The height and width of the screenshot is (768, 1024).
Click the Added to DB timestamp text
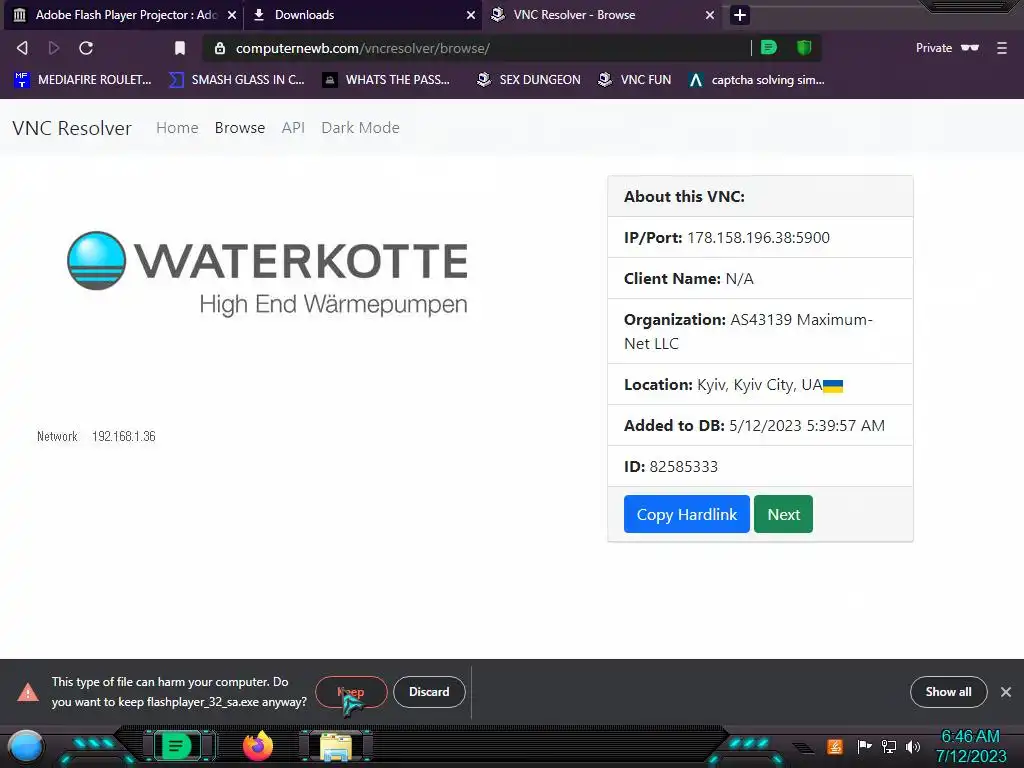click(x=754, y=426)
